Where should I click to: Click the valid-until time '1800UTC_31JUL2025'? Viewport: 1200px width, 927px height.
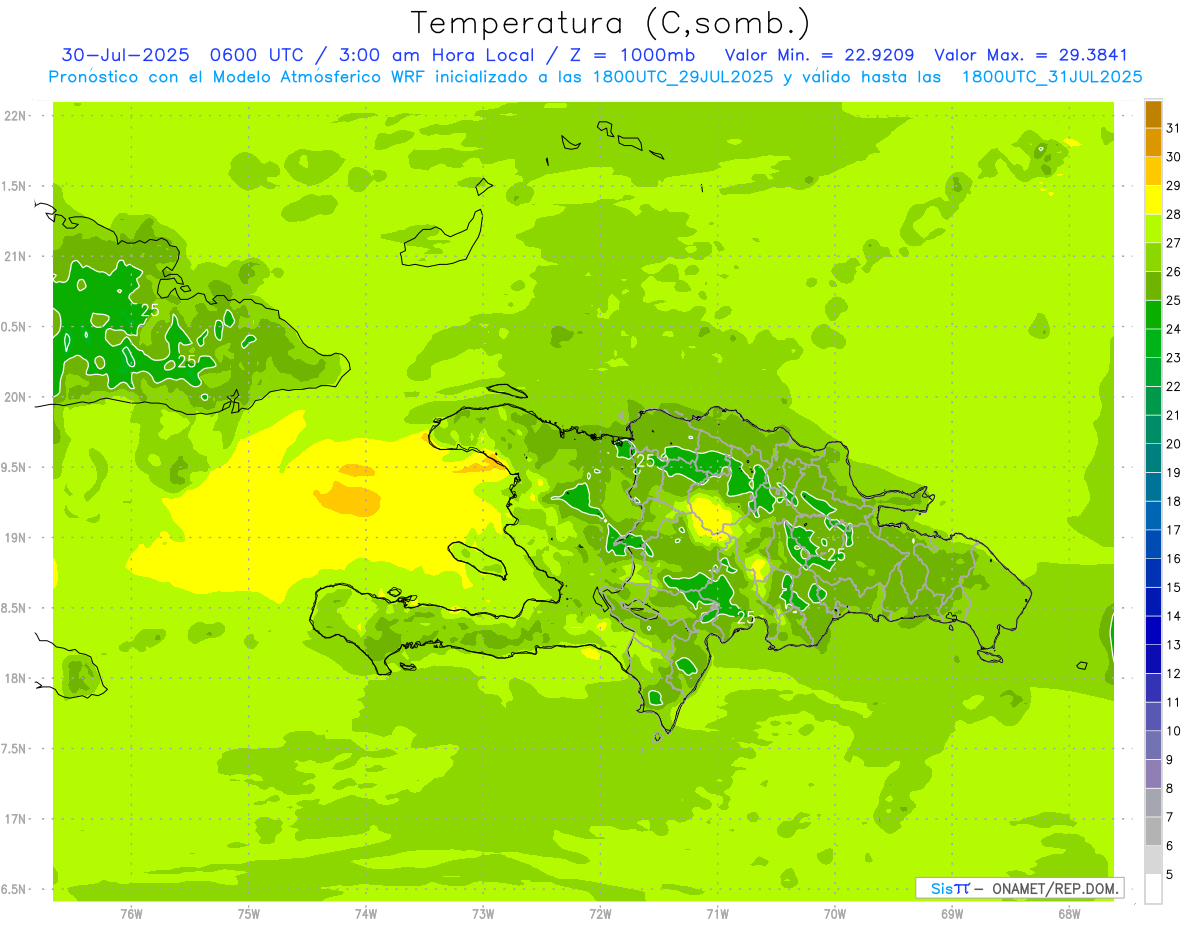point(1052,77)
